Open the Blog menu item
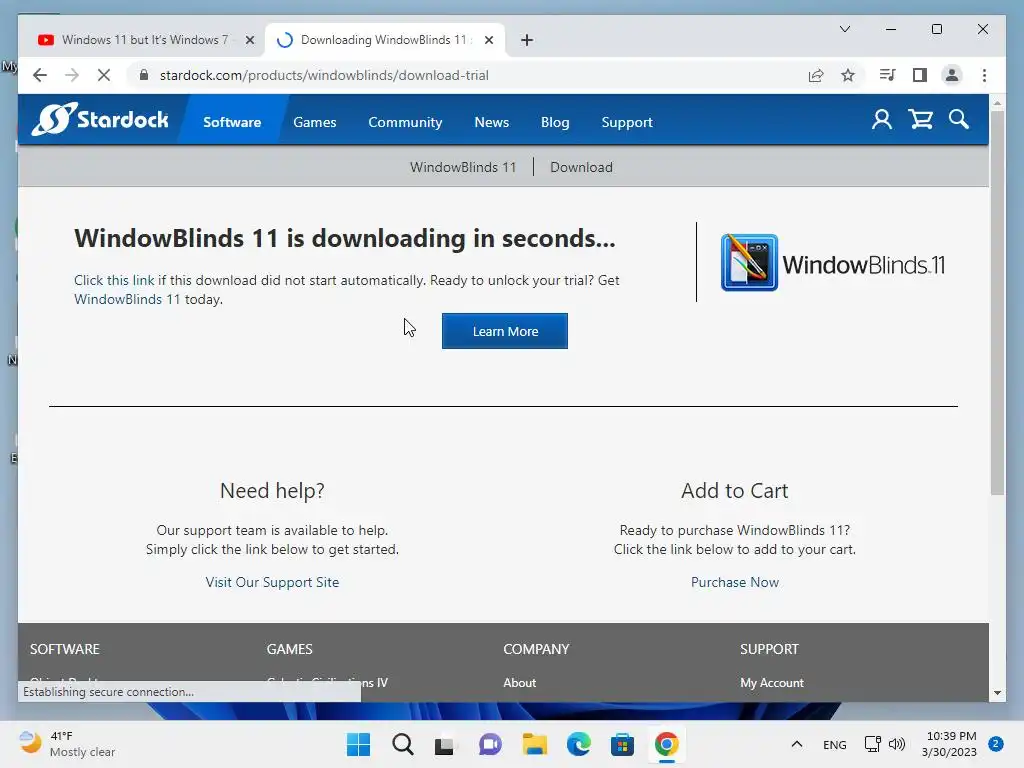 [x=555, y=122]
